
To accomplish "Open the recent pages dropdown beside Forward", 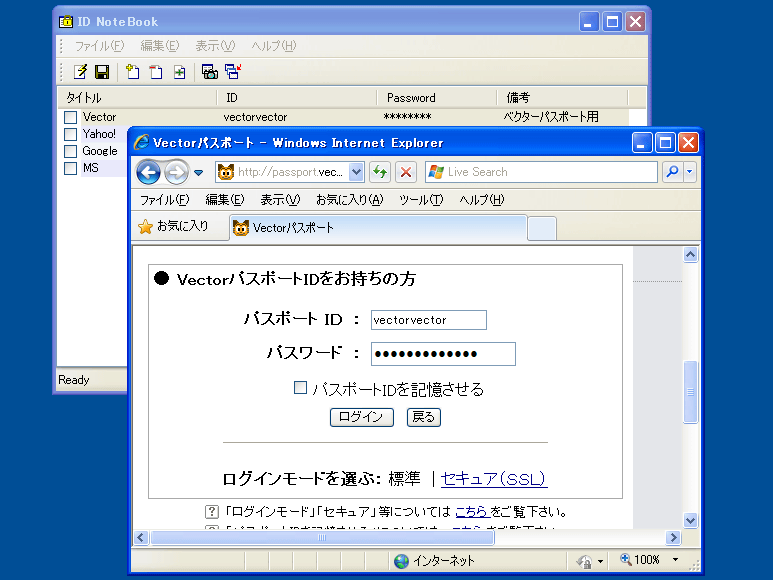I will tap(198, 172).
